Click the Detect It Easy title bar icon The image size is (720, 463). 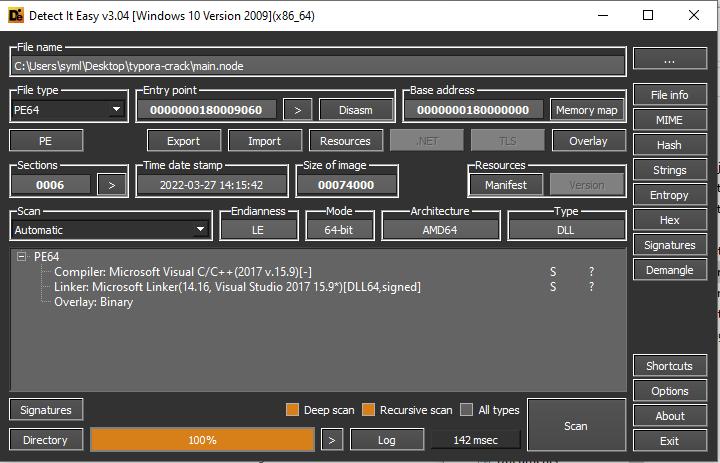(x=15, y=15)
